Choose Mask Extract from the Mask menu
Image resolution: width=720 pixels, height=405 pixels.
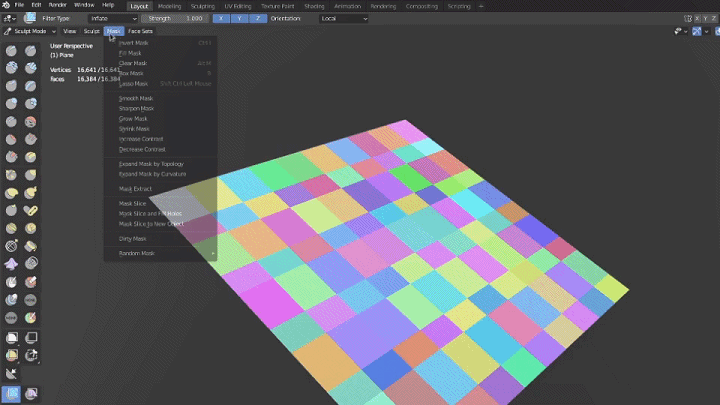coord(135,188)
